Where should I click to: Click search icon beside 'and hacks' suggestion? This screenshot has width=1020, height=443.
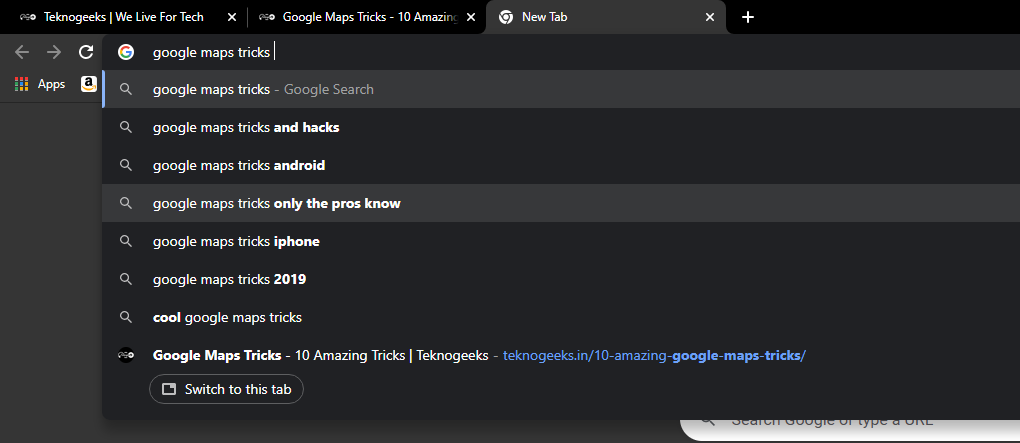point(126,128)
